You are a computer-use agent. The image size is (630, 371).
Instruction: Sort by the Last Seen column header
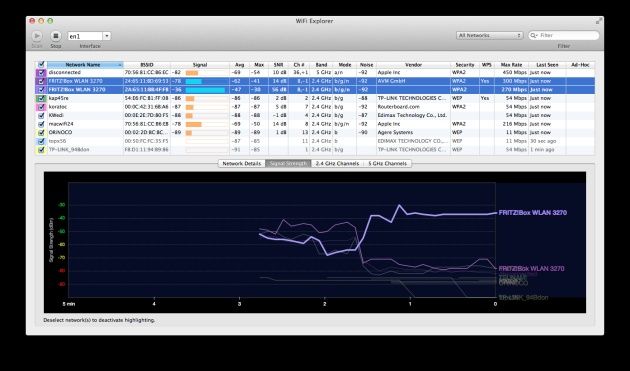point(547,65)
